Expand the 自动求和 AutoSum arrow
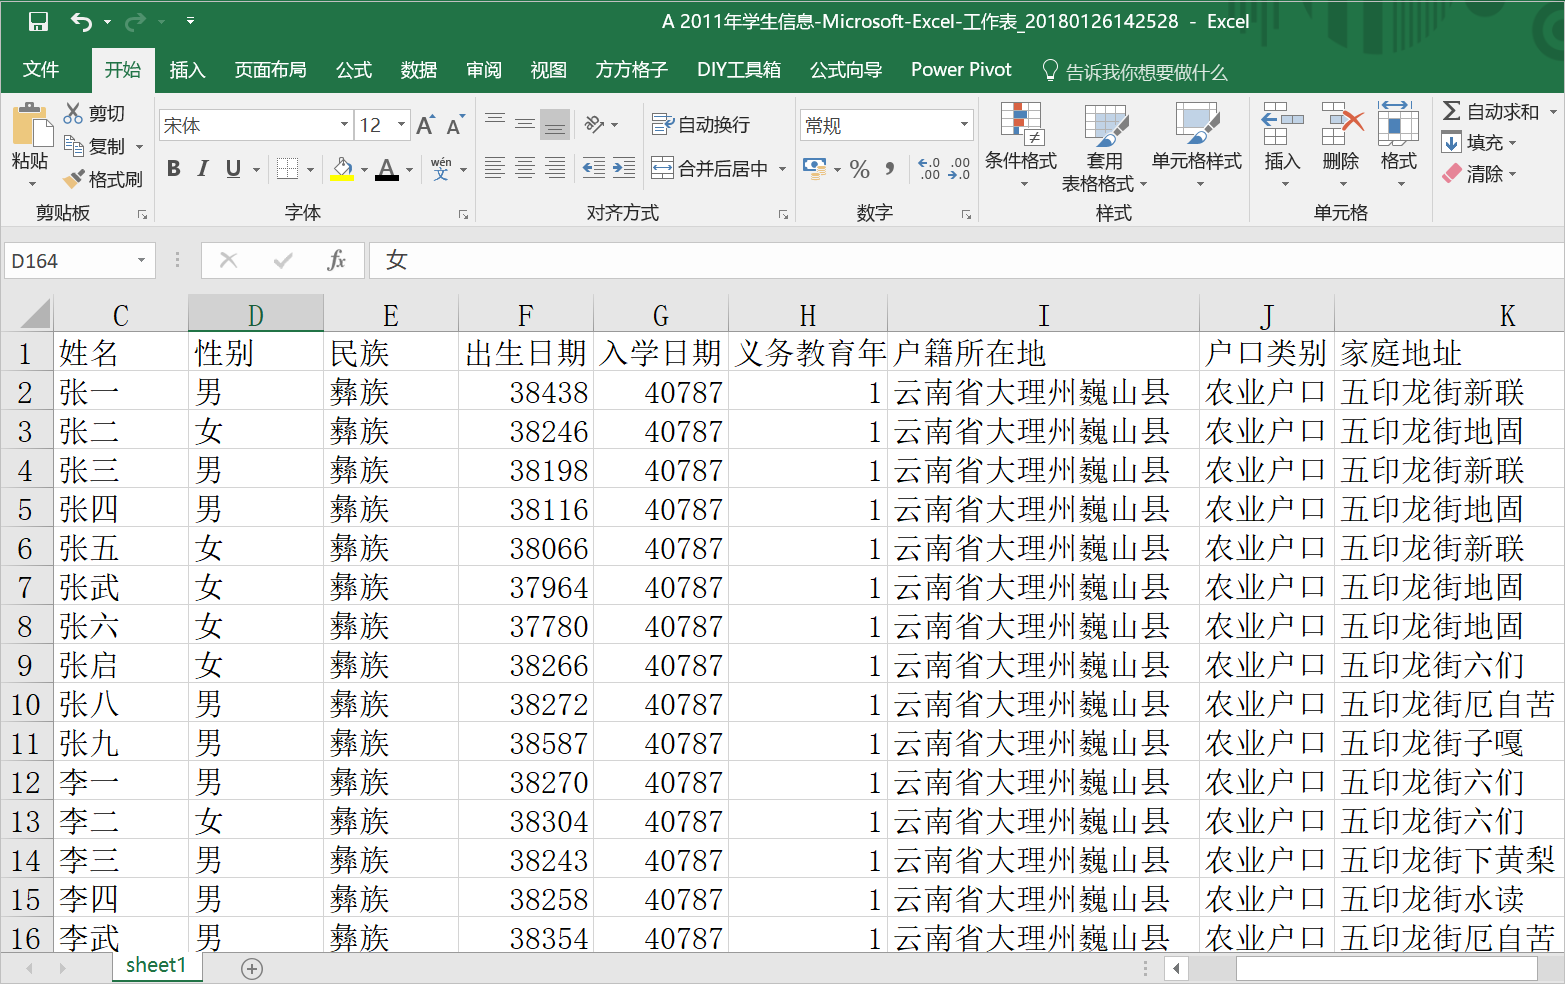This screenshot has height=984, width=1565. pyautogui.click(x=1553, y=111)
